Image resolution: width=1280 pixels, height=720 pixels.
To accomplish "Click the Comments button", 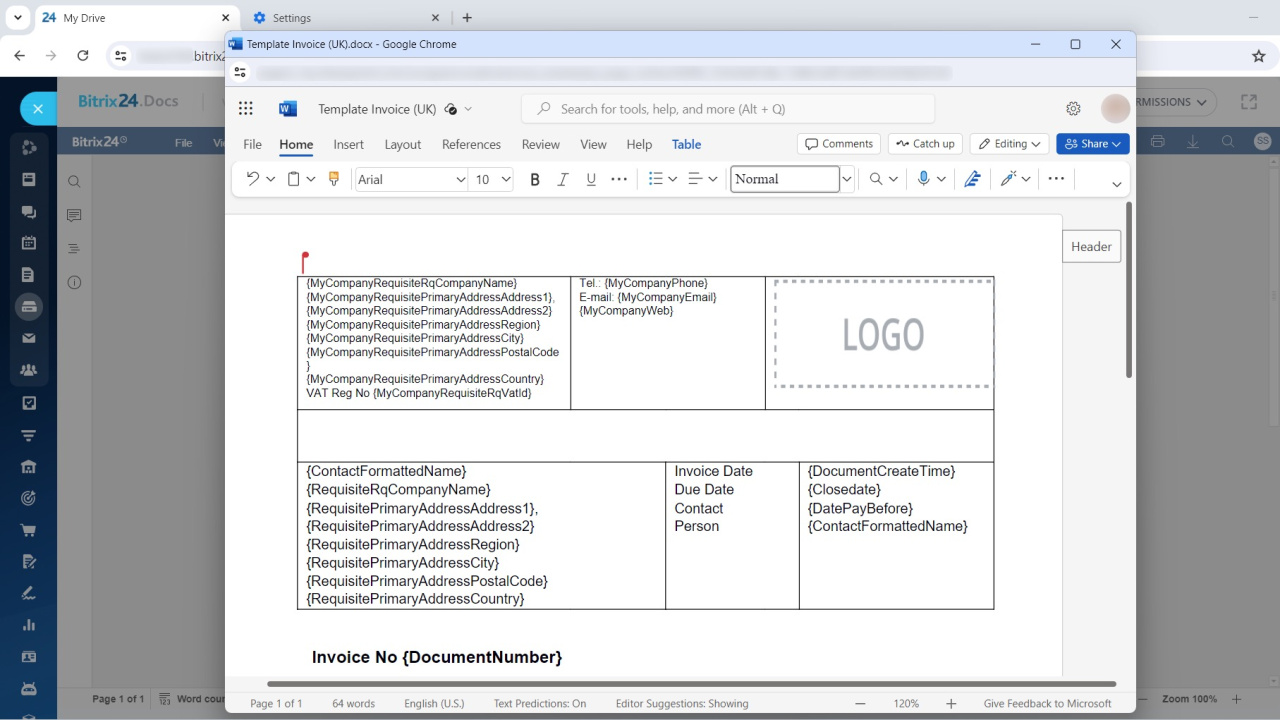I will tap(838, 144).
